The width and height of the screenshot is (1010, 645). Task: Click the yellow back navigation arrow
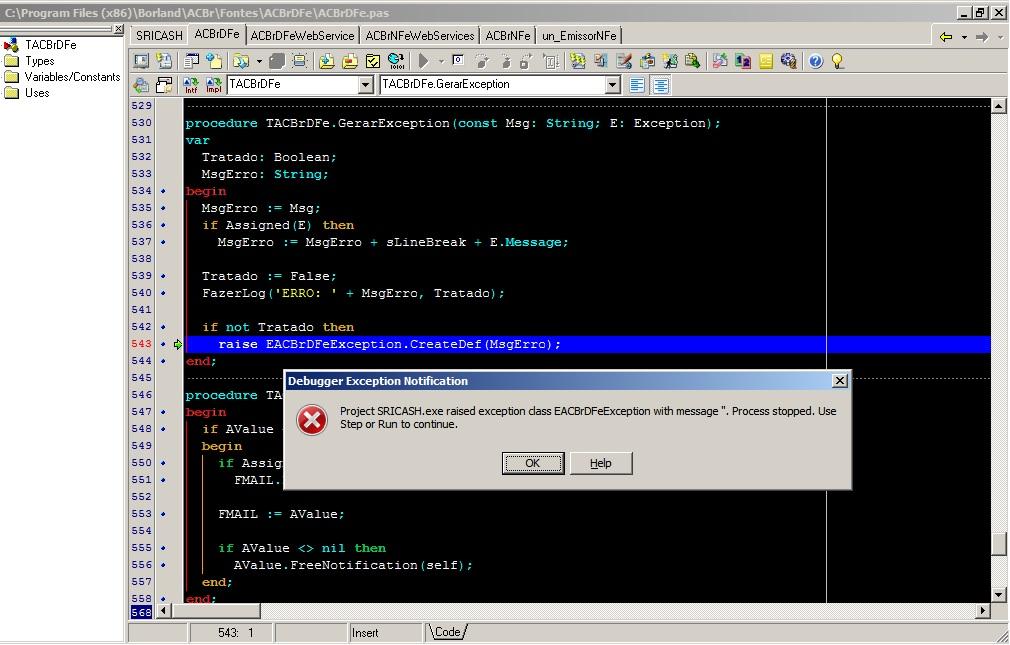point(946,37)
